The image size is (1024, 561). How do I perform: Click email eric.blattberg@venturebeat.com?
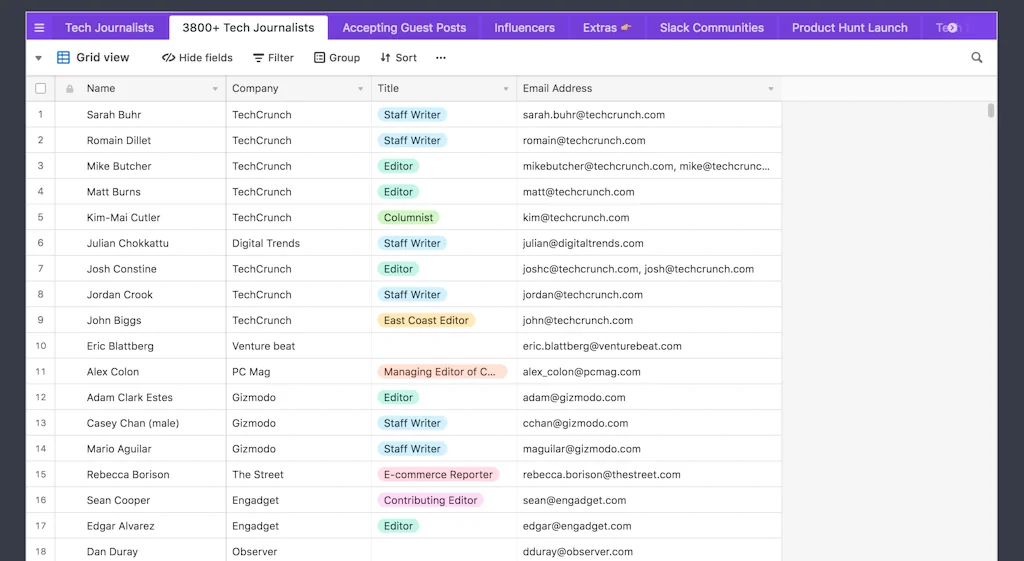[602, 346]
